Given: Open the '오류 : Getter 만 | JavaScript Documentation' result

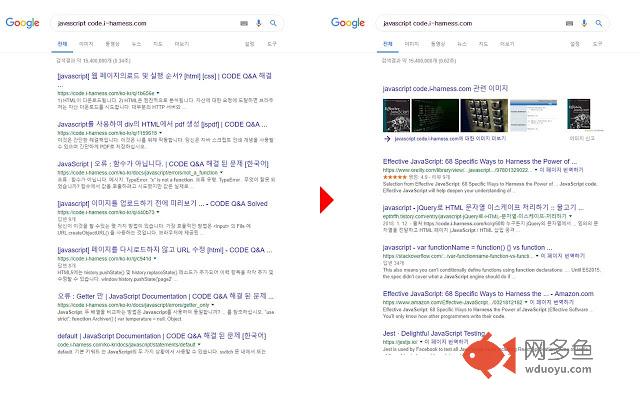Looking at the screenshot, I should pyautogui.click(x=165, y=296).
